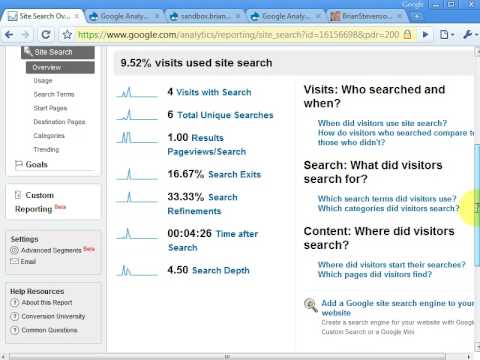
Task: Click the sparkline next to Search Exits
Action: pos(137,174)
